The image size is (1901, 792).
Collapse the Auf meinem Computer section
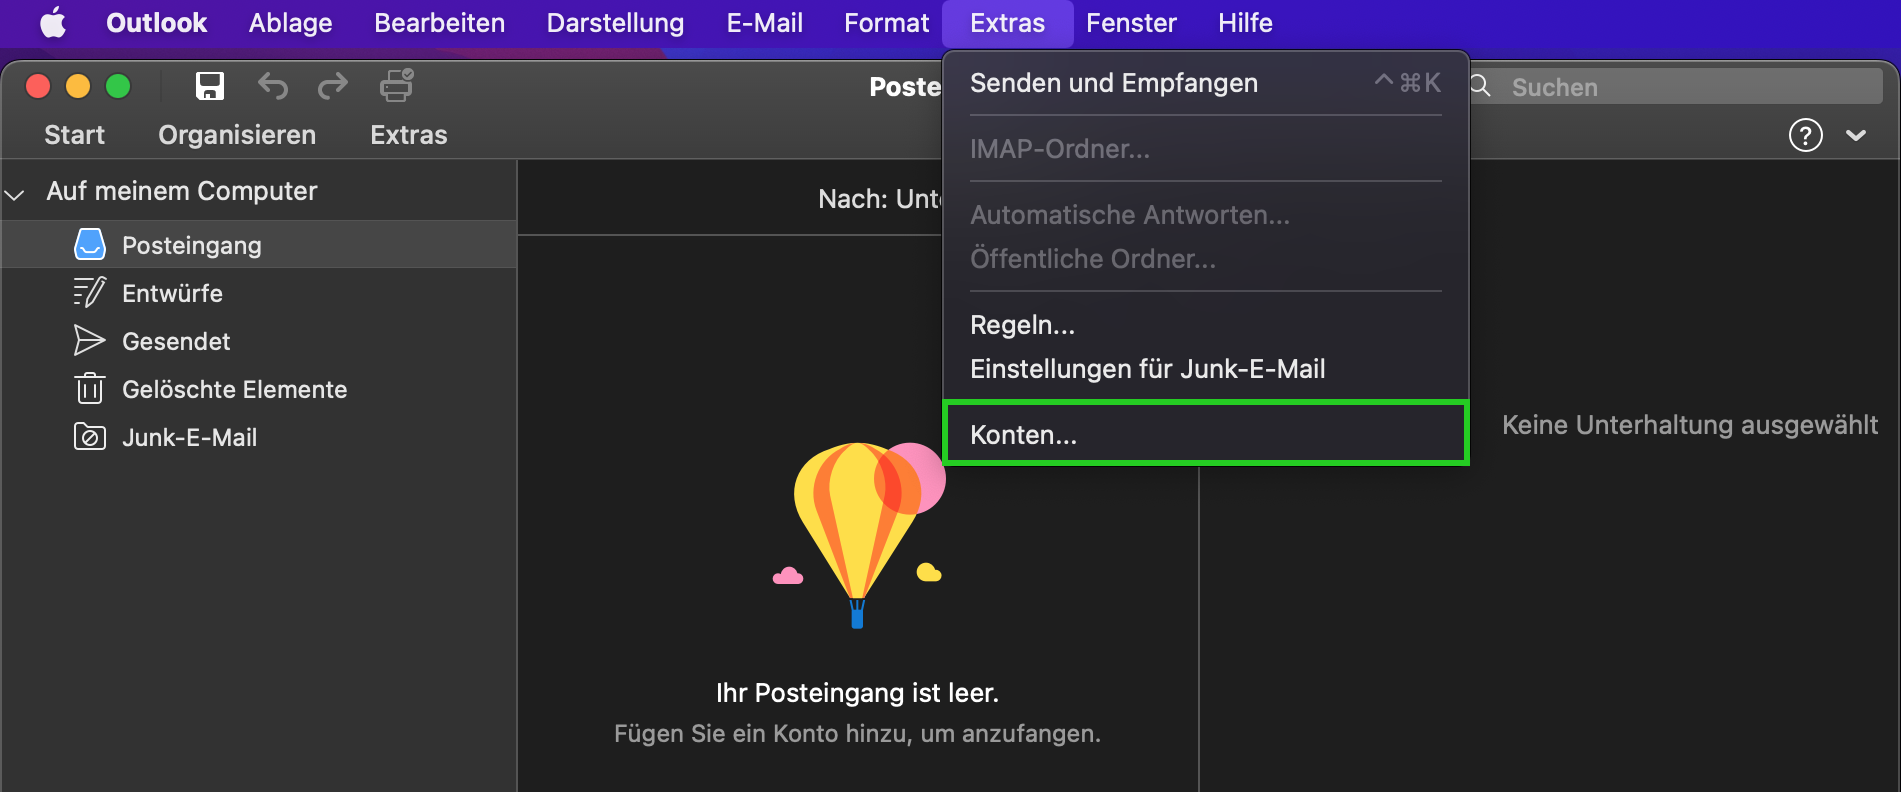[15, 194]
